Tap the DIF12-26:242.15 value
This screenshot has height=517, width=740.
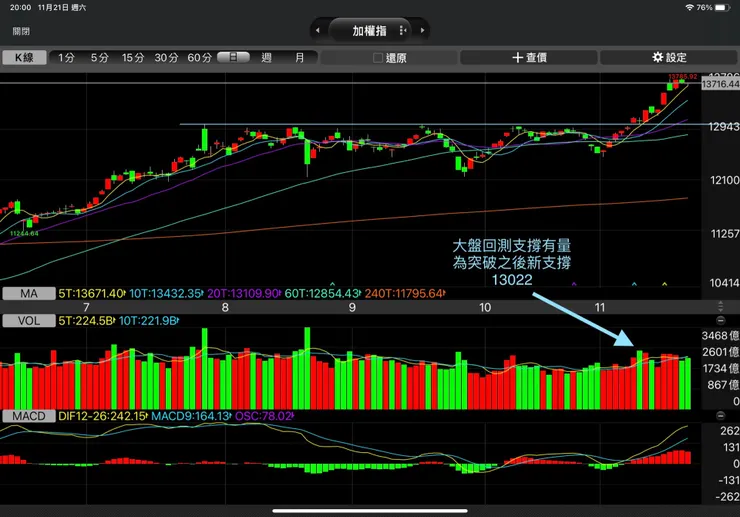[x=103, y=416]
